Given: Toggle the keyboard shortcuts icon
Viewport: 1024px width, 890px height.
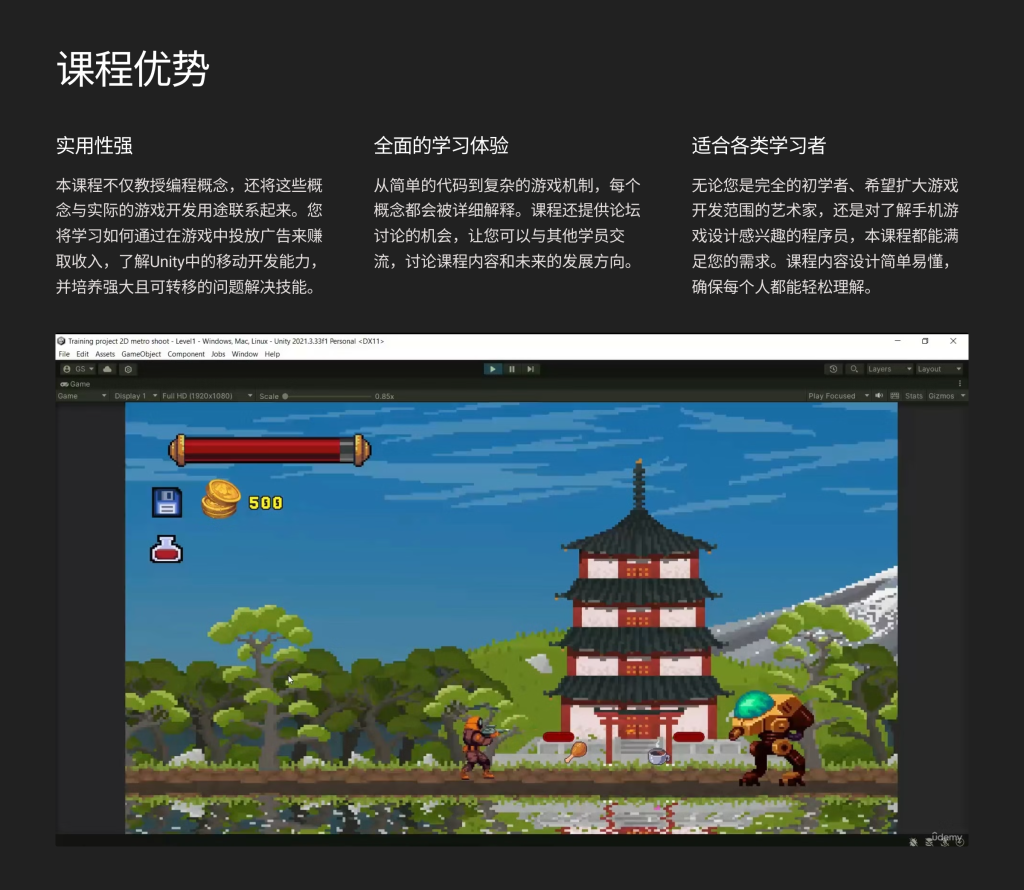Looking at the screenshot, I should tap(895, 396).
